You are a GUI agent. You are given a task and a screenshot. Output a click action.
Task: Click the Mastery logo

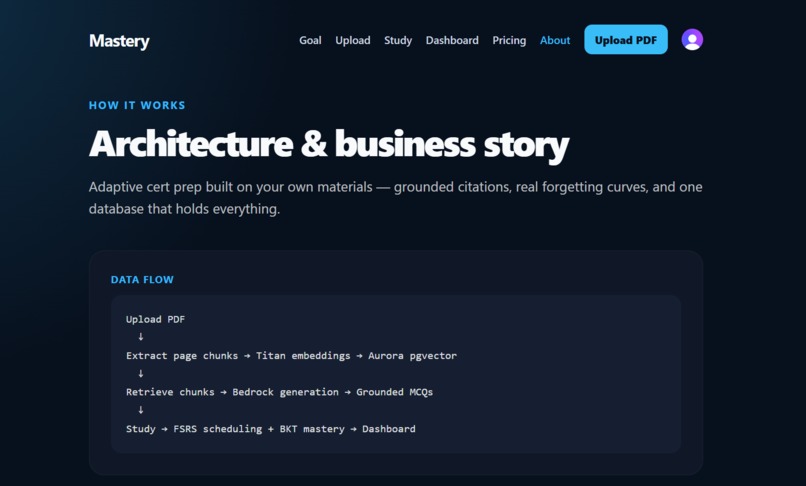tap(119, 41)
